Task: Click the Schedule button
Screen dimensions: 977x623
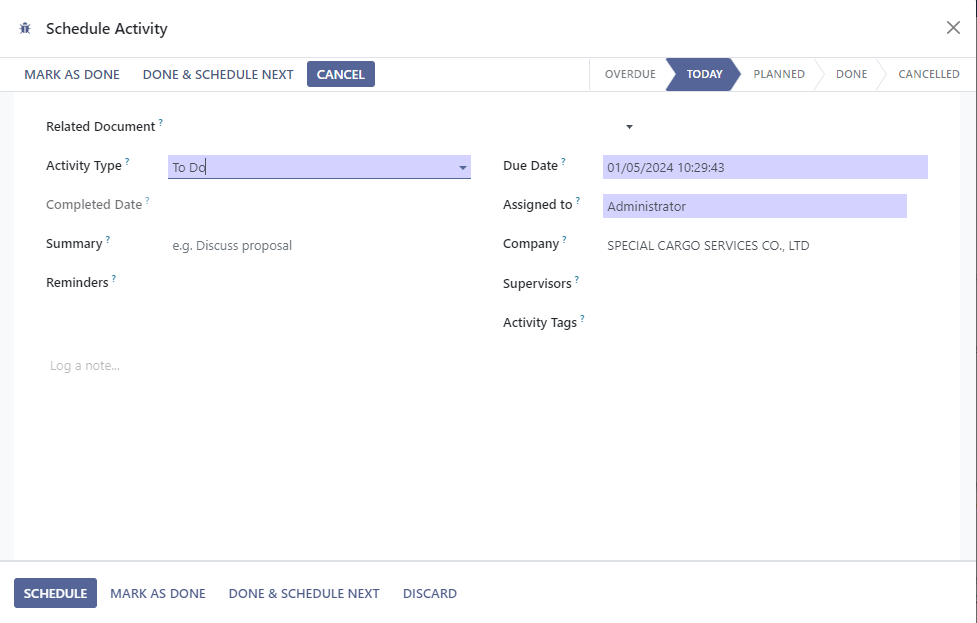Action: click(x=55, y=593)
